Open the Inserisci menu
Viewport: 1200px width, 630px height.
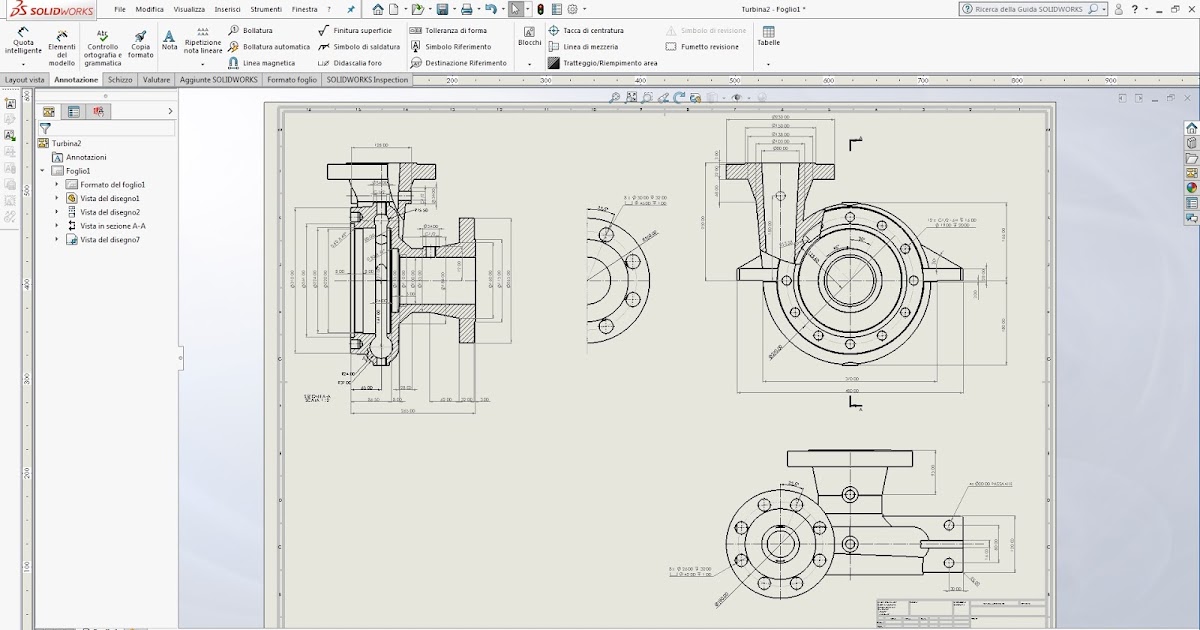pyautogui.click(x=229, y=8)
